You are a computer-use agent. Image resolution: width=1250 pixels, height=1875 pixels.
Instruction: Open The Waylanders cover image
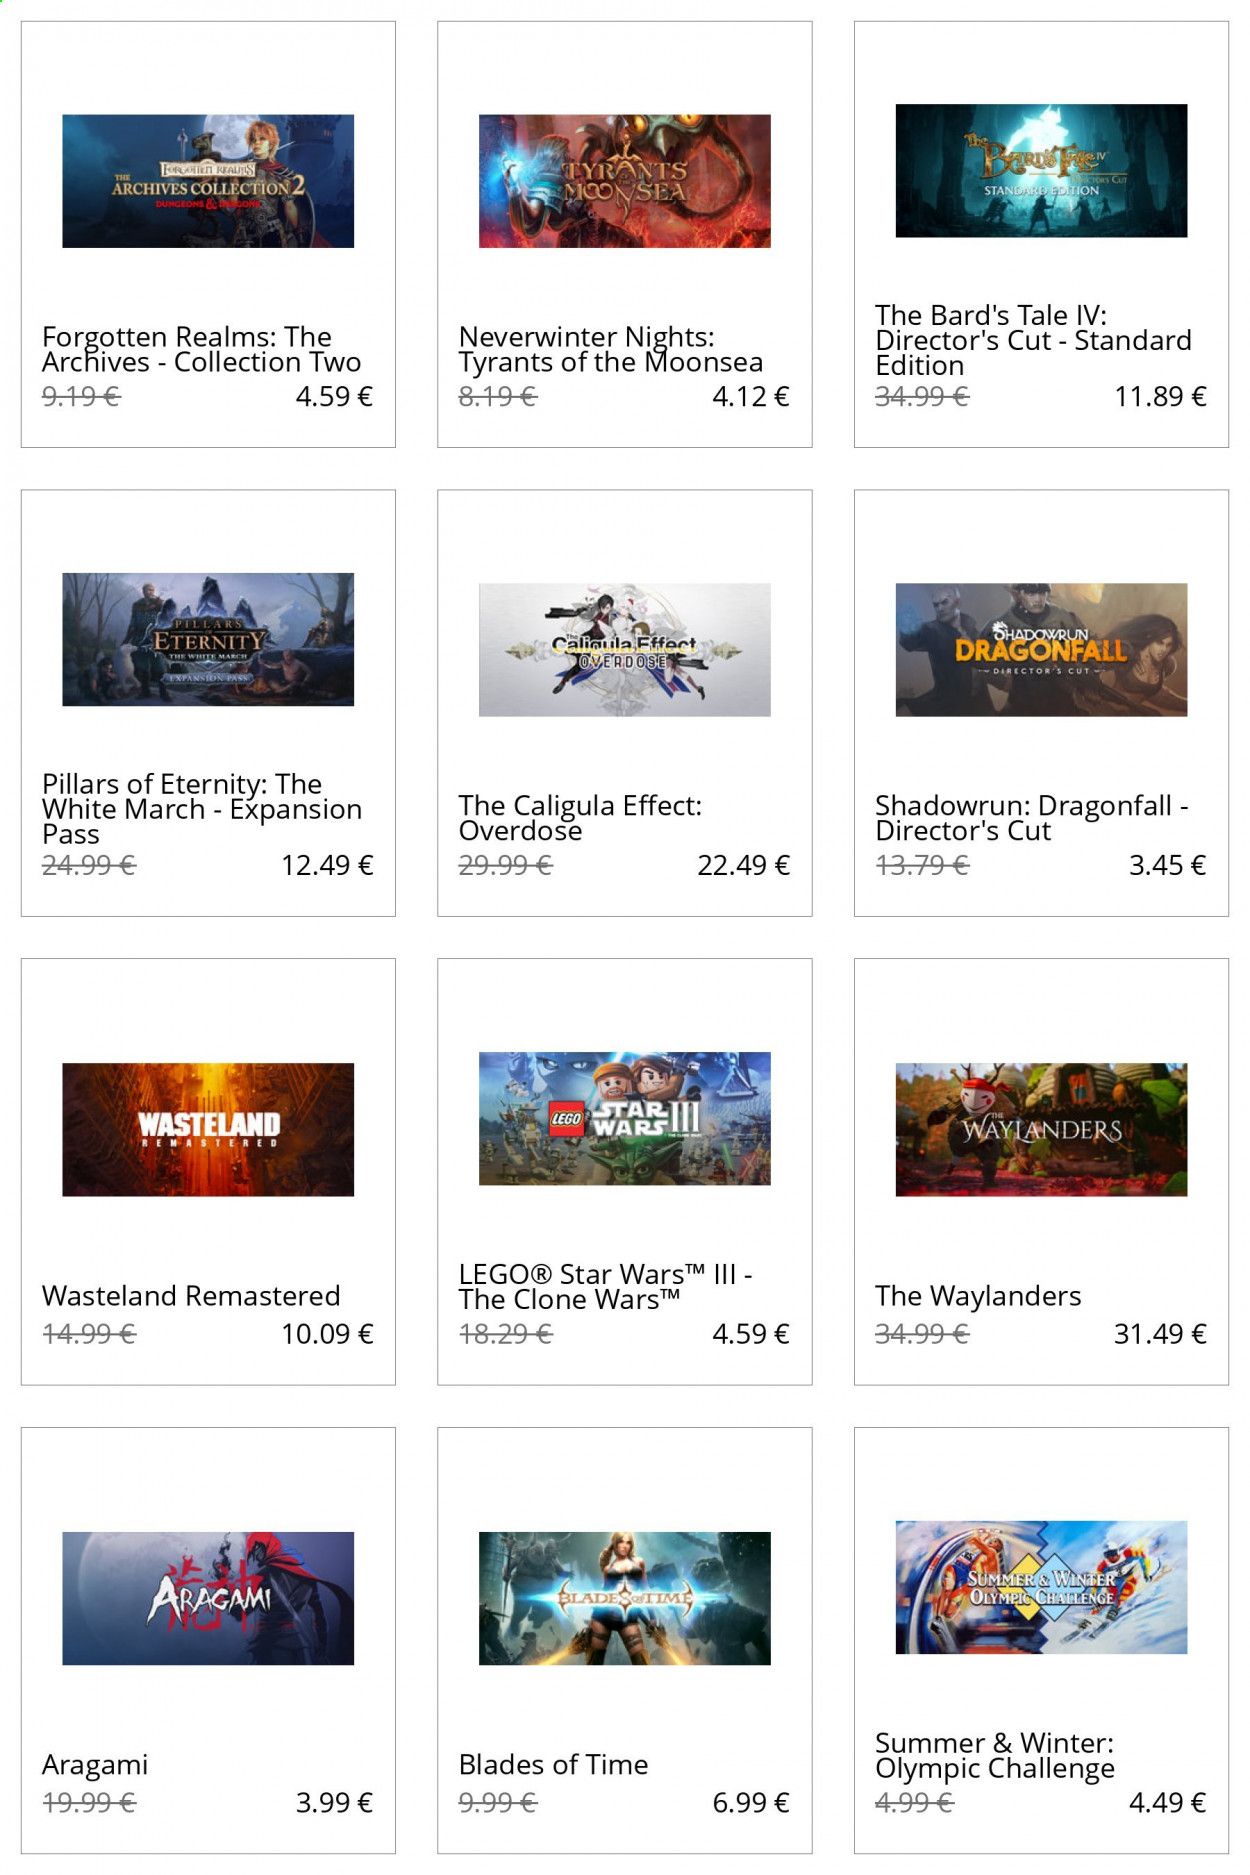click(1041, 1129)
